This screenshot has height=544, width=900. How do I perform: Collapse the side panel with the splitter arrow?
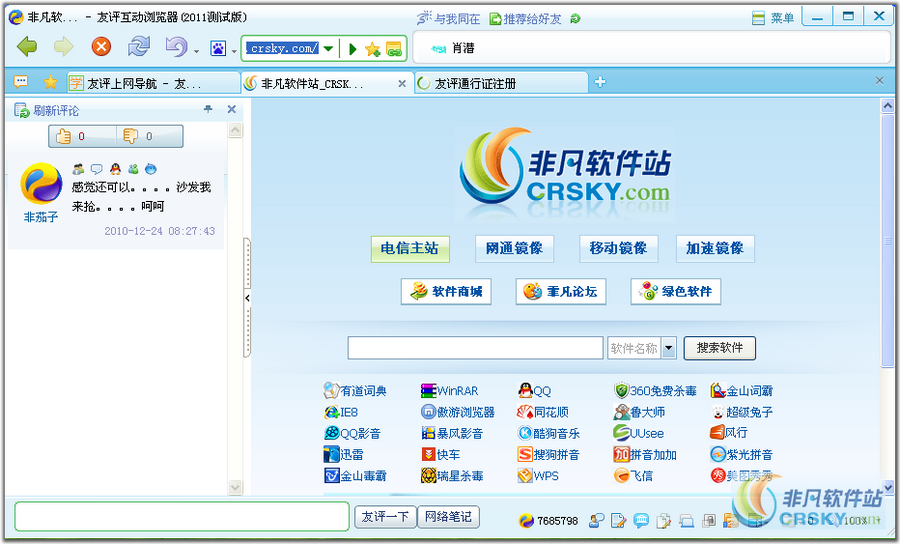pos(247,298)
